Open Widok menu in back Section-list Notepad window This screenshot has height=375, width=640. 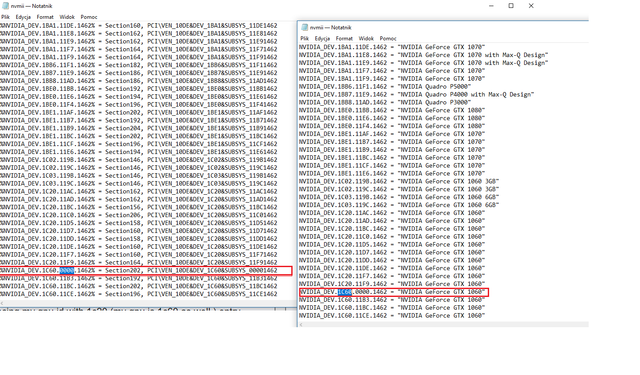point(67,17)
